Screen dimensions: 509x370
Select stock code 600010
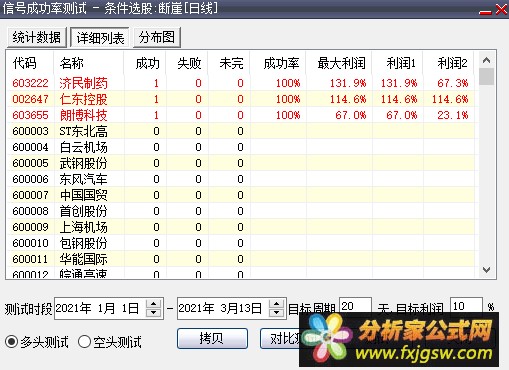pos(30,243)
